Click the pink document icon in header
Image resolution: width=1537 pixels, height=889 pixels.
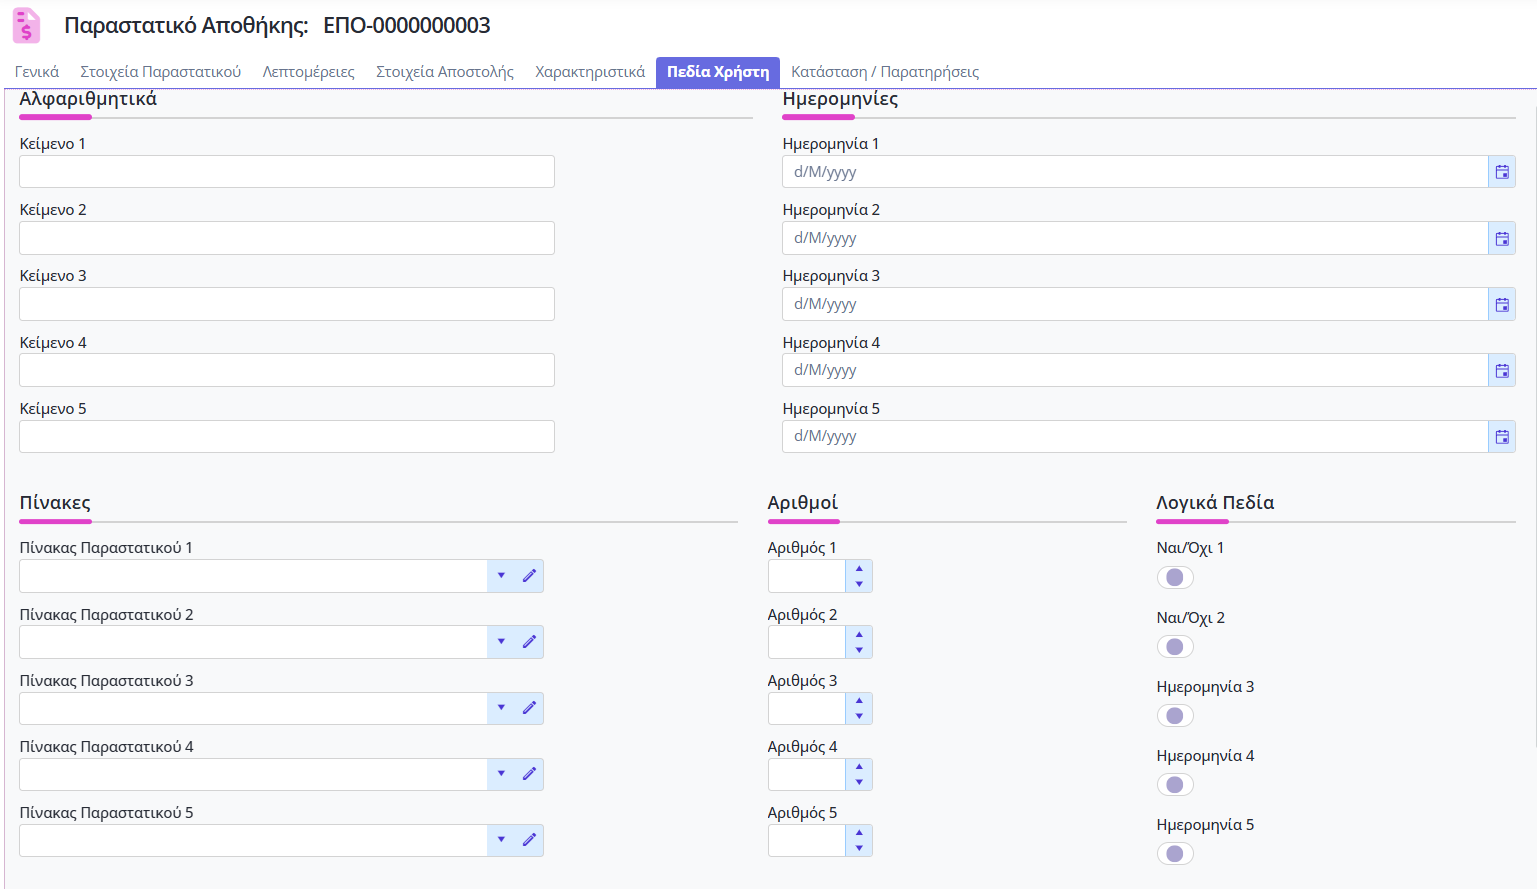coord(26,26)
